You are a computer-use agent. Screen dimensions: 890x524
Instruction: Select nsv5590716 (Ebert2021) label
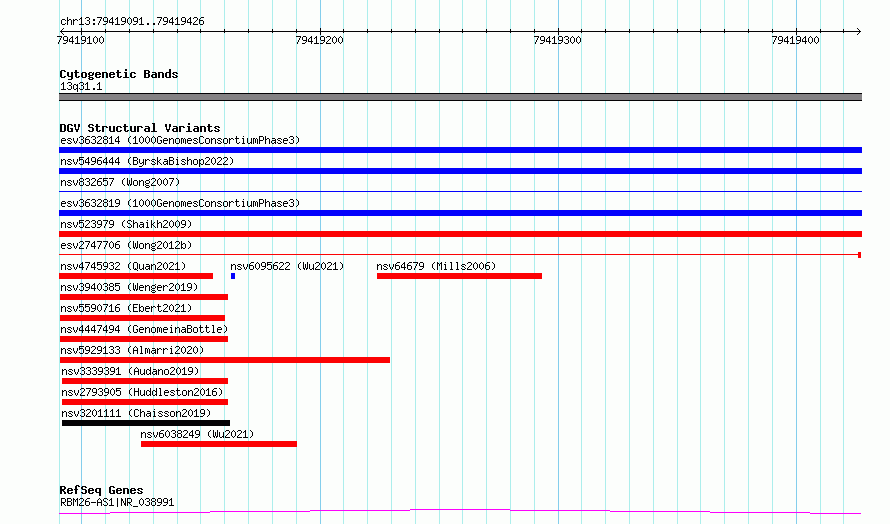[x=126, y=308]
